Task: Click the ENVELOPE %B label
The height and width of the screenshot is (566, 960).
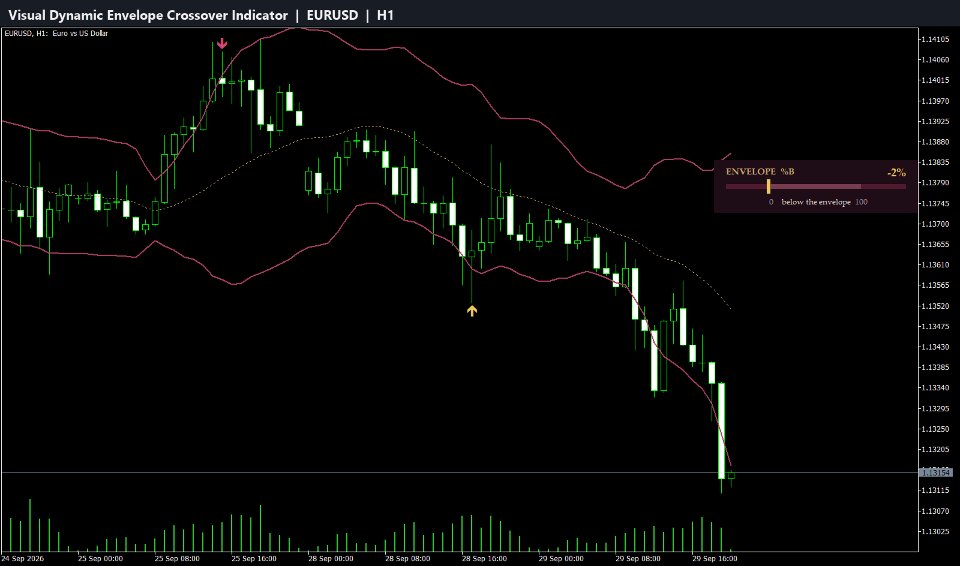Action: pos(760,172)
